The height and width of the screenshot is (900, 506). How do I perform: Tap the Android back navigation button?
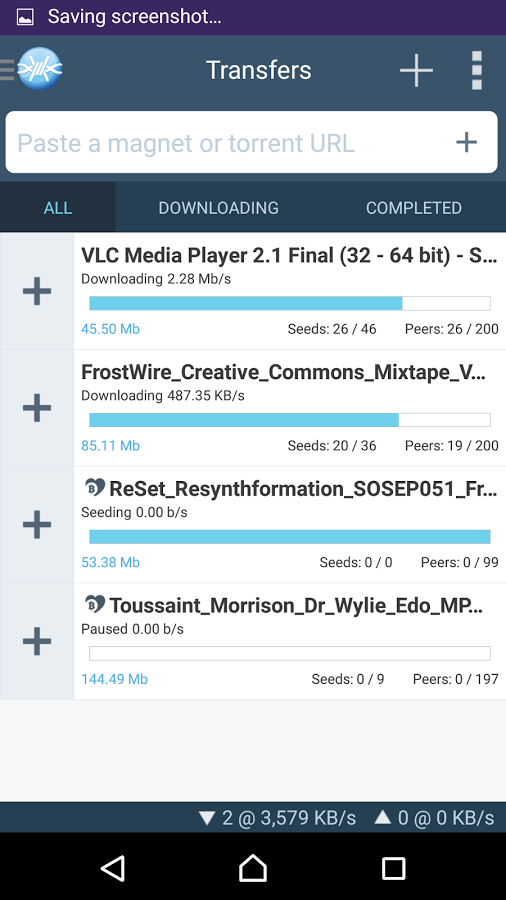click(x=113, y=868)
